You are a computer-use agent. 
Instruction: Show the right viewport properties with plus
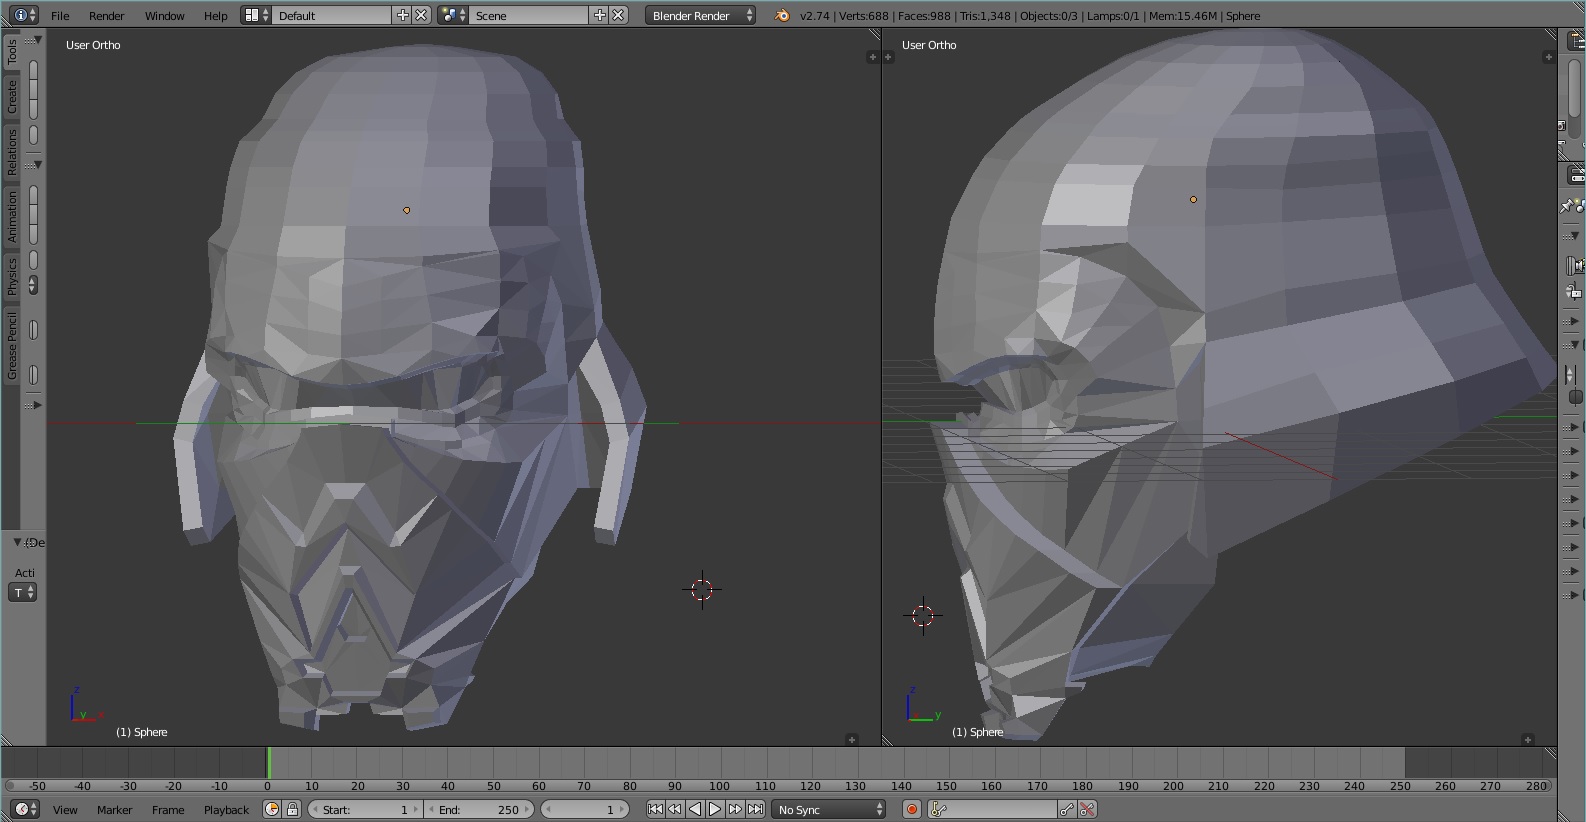click(x=1548, y=57)
